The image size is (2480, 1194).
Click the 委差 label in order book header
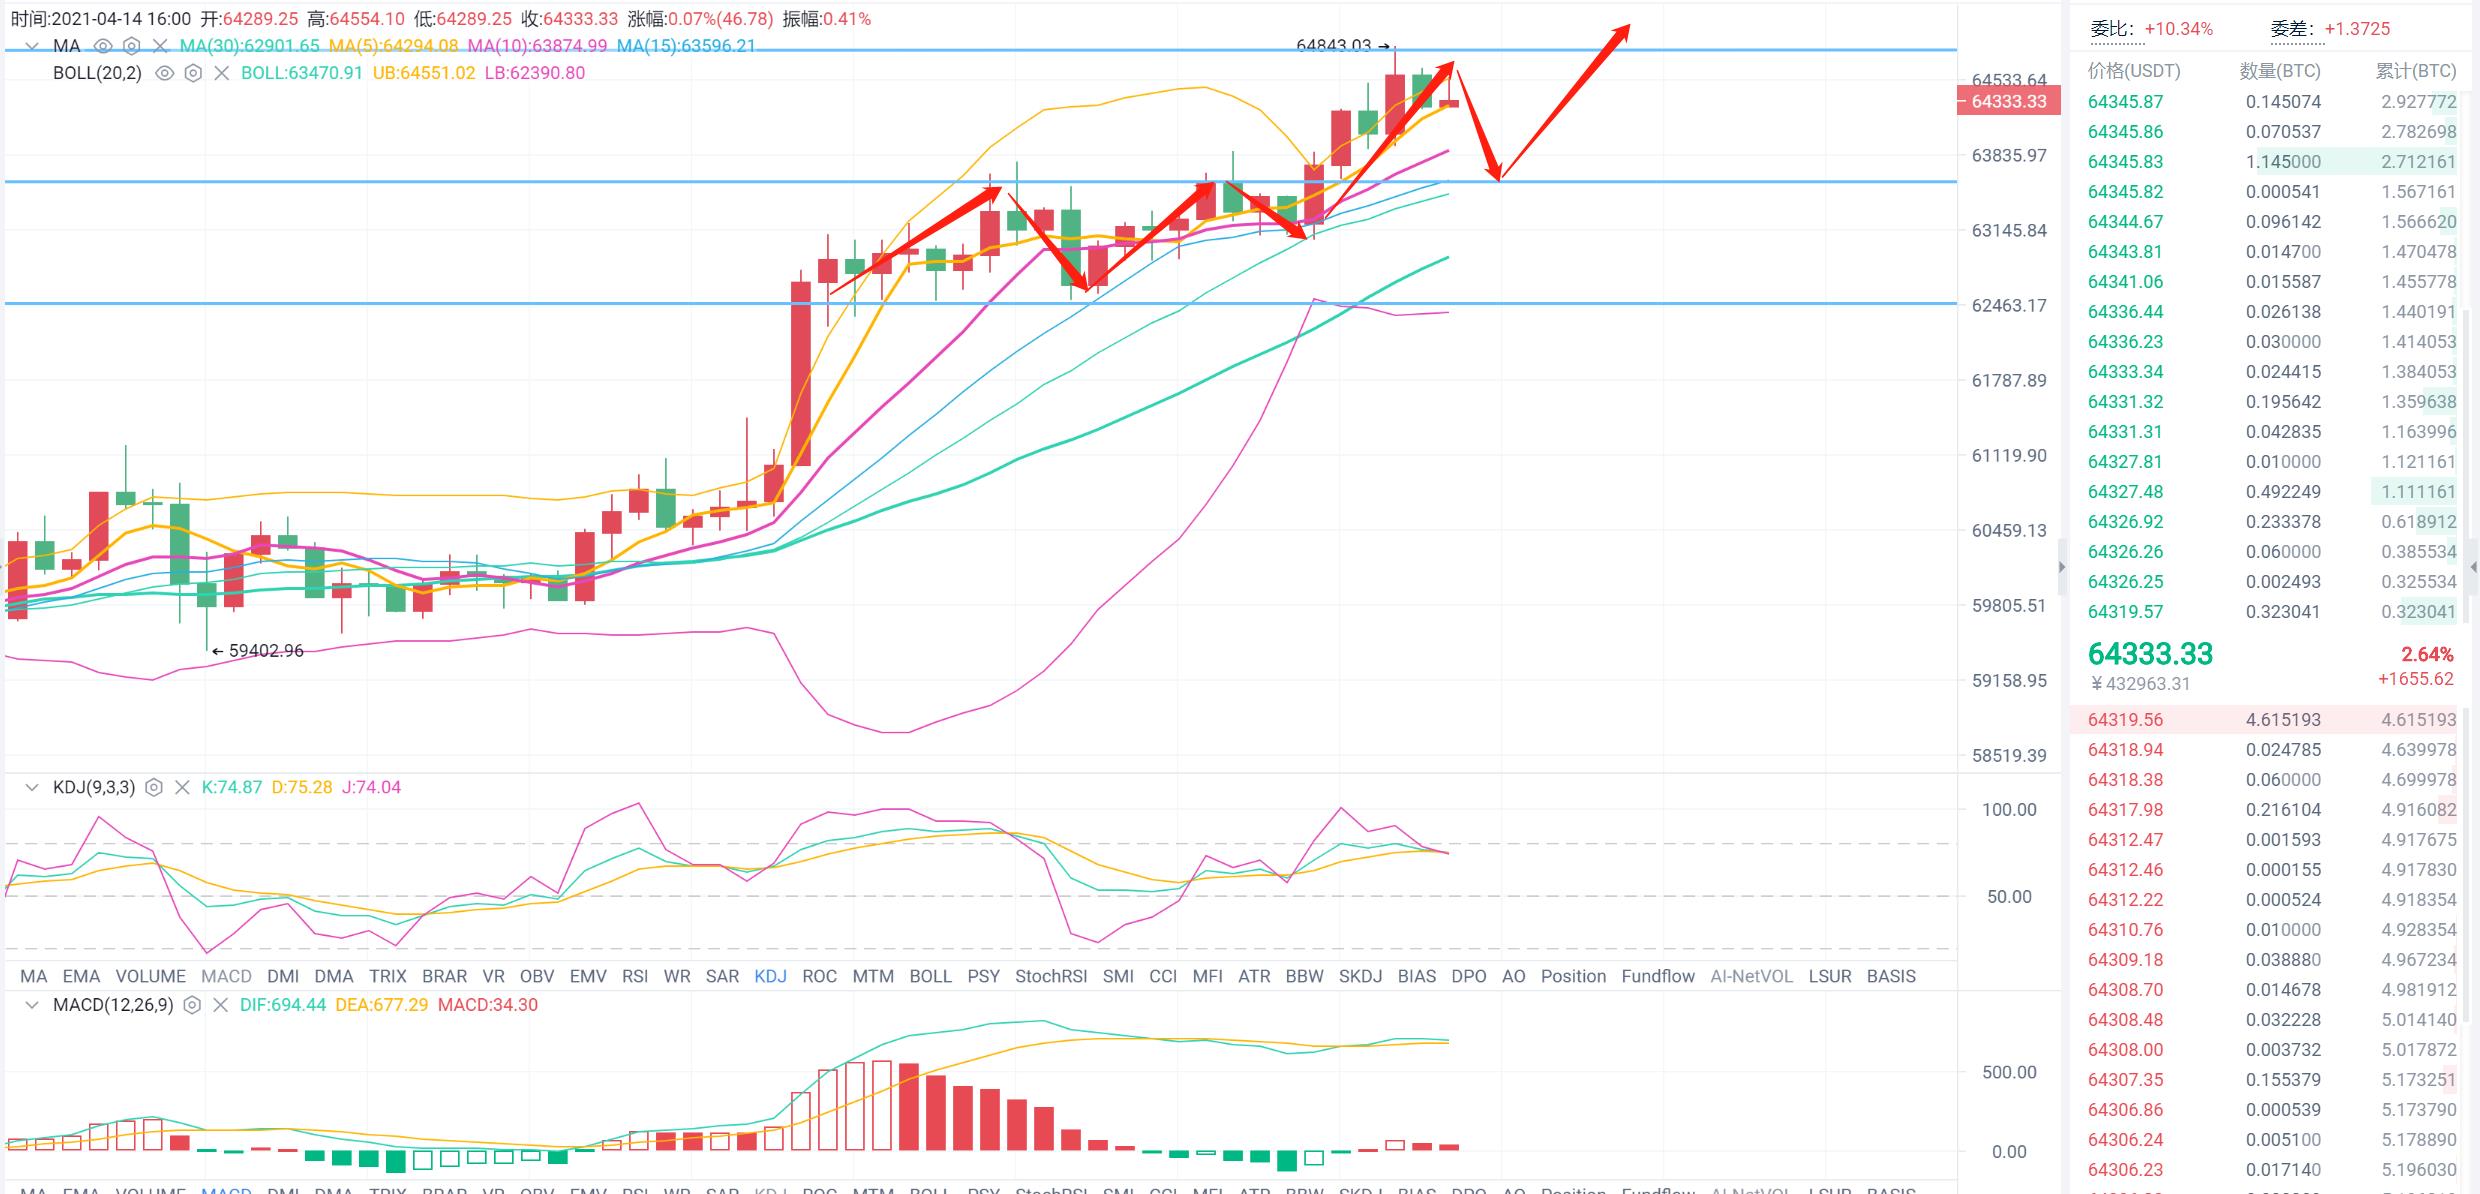coord(2295,29)
